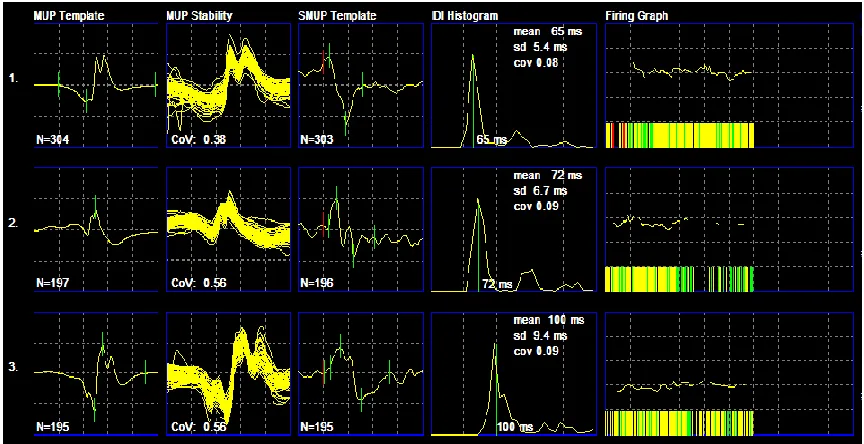
Task: Click the N=197 count label
Action: coord(53,284)
